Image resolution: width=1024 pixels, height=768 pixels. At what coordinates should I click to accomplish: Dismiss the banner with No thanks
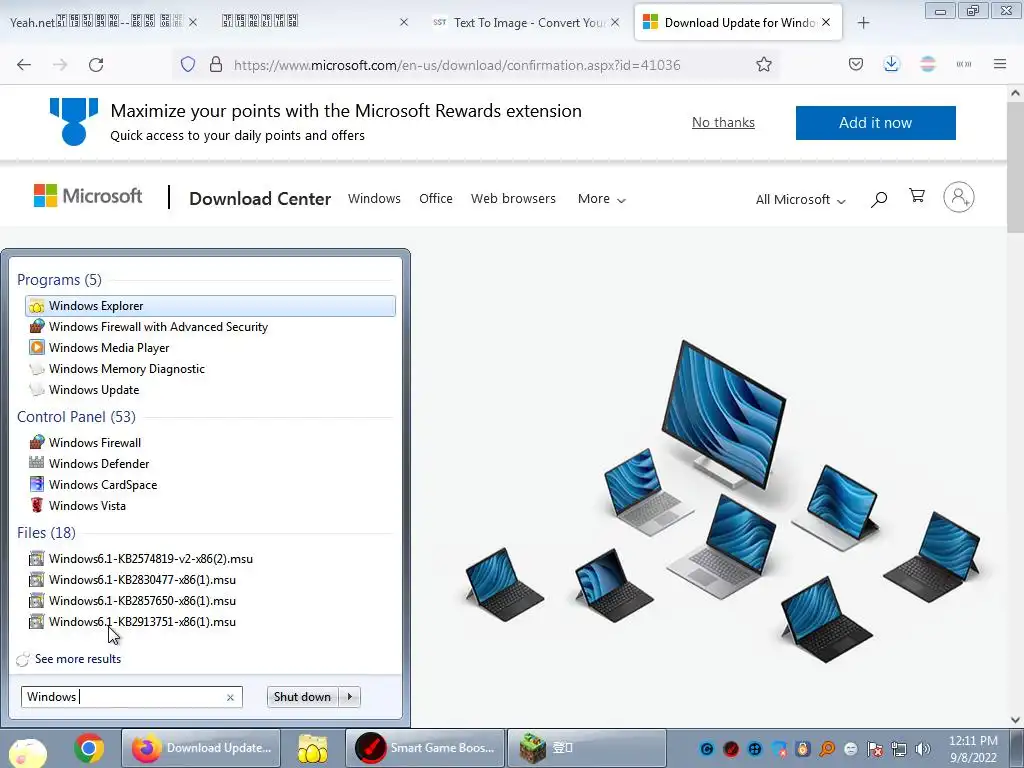click(x=723, y=122)
